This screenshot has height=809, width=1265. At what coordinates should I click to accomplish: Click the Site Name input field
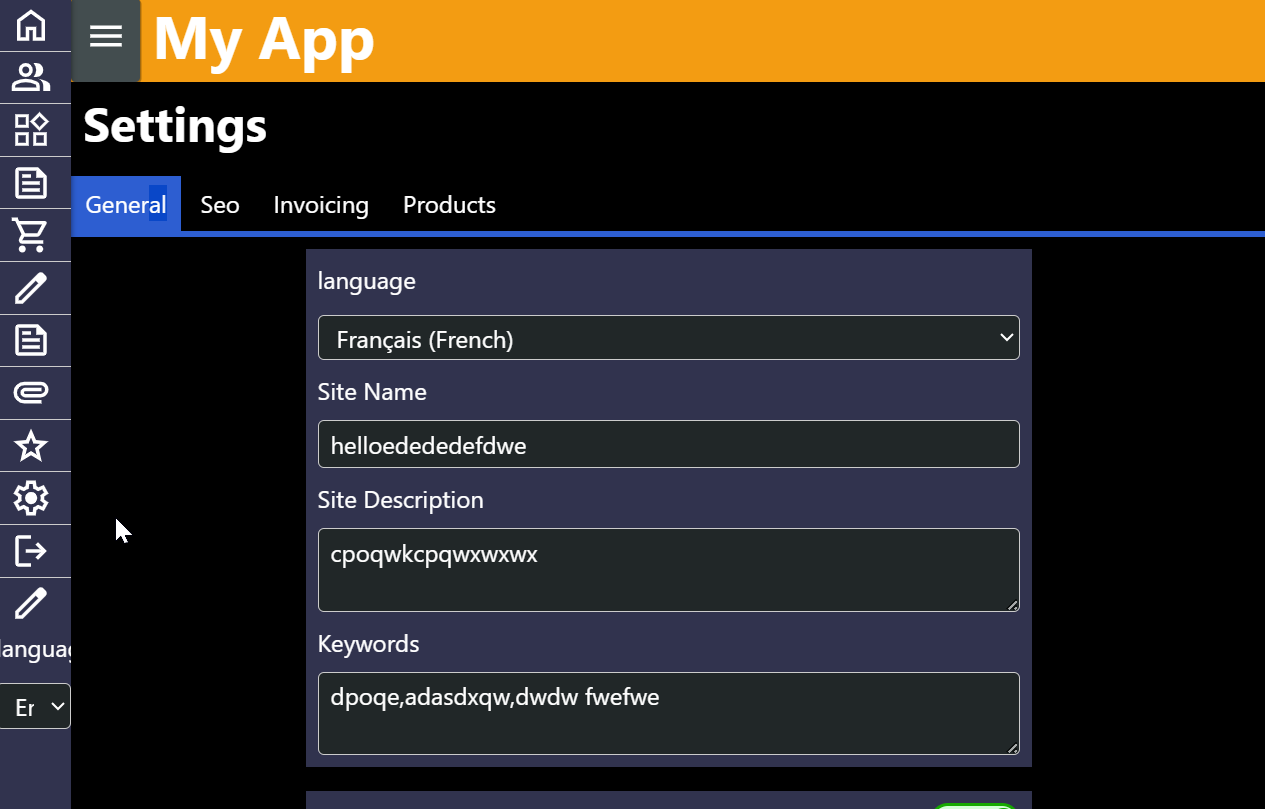pos(668,445)
